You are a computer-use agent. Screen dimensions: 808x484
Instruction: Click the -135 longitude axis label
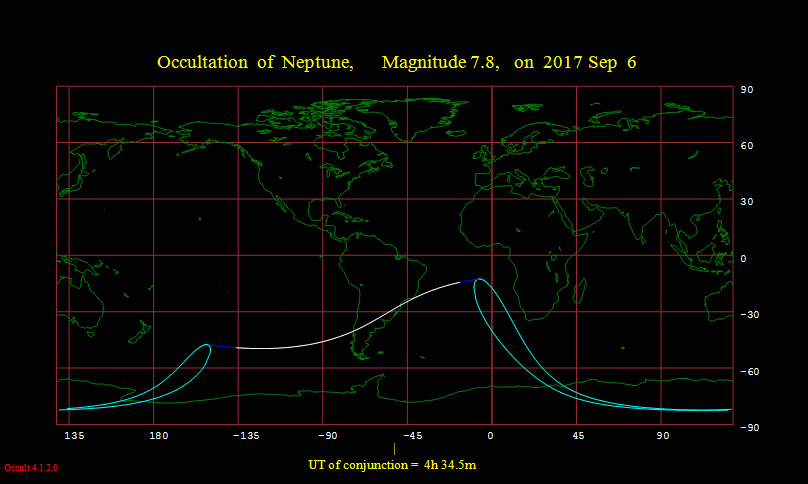click(246, 436)
